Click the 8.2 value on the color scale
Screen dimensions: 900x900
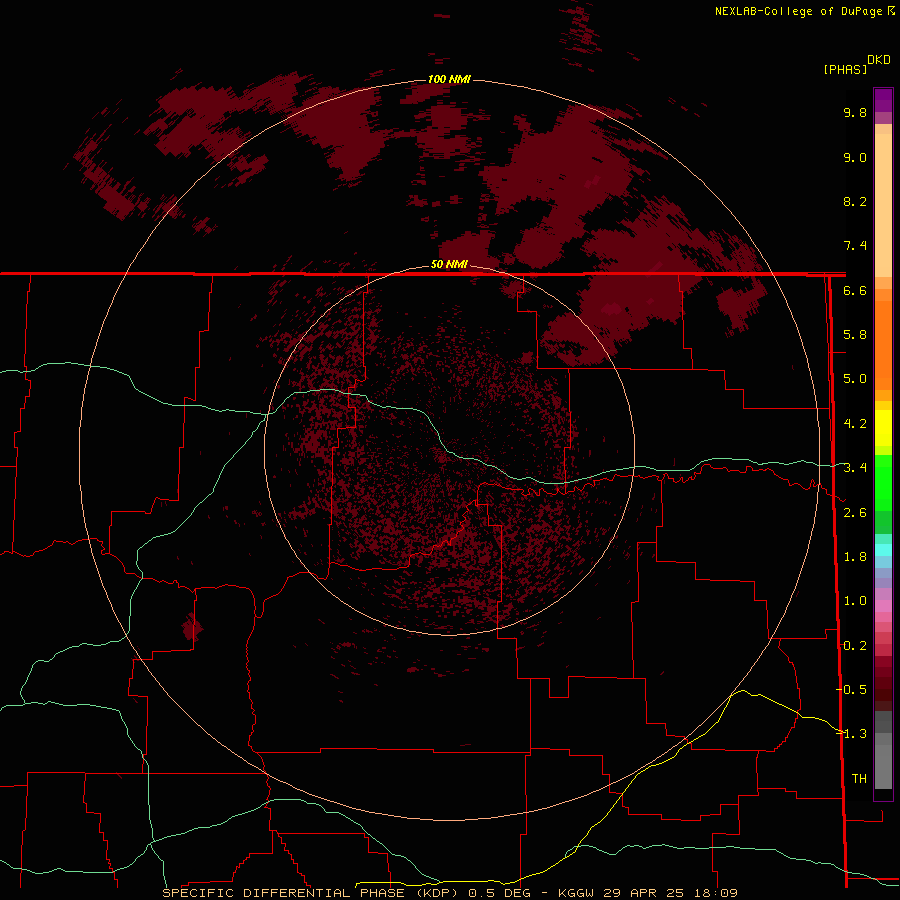click(855, 201)
